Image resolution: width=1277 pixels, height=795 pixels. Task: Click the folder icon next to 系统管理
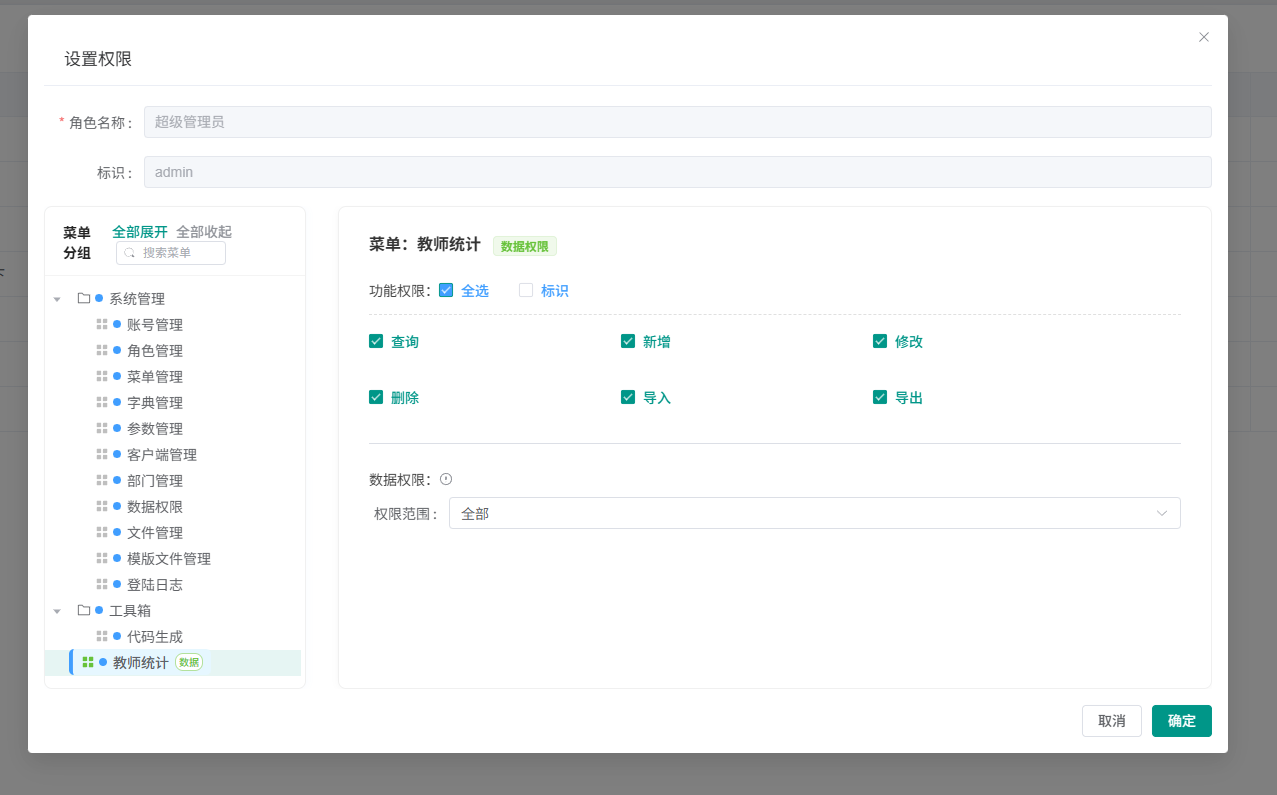(84, 298)
